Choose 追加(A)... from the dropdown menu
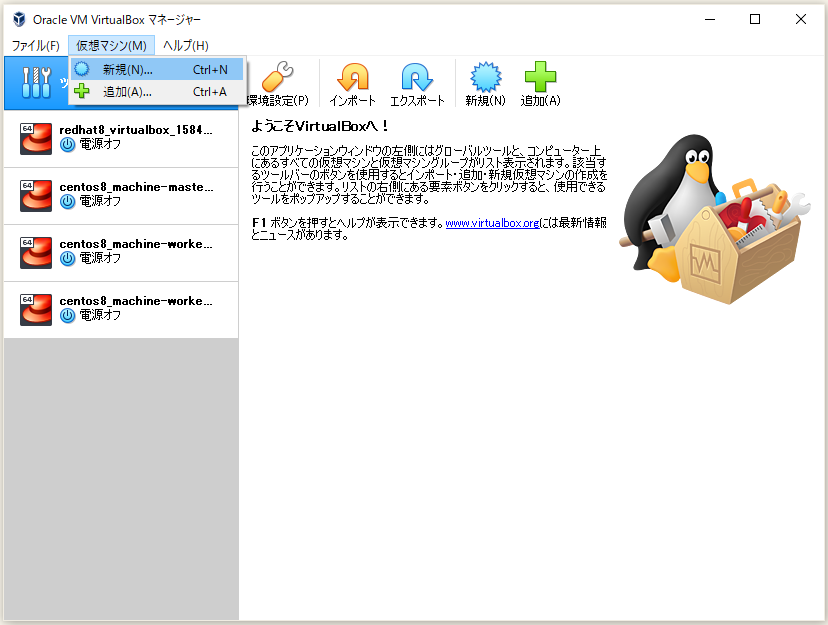828x625 pixels. coord(157,91)
